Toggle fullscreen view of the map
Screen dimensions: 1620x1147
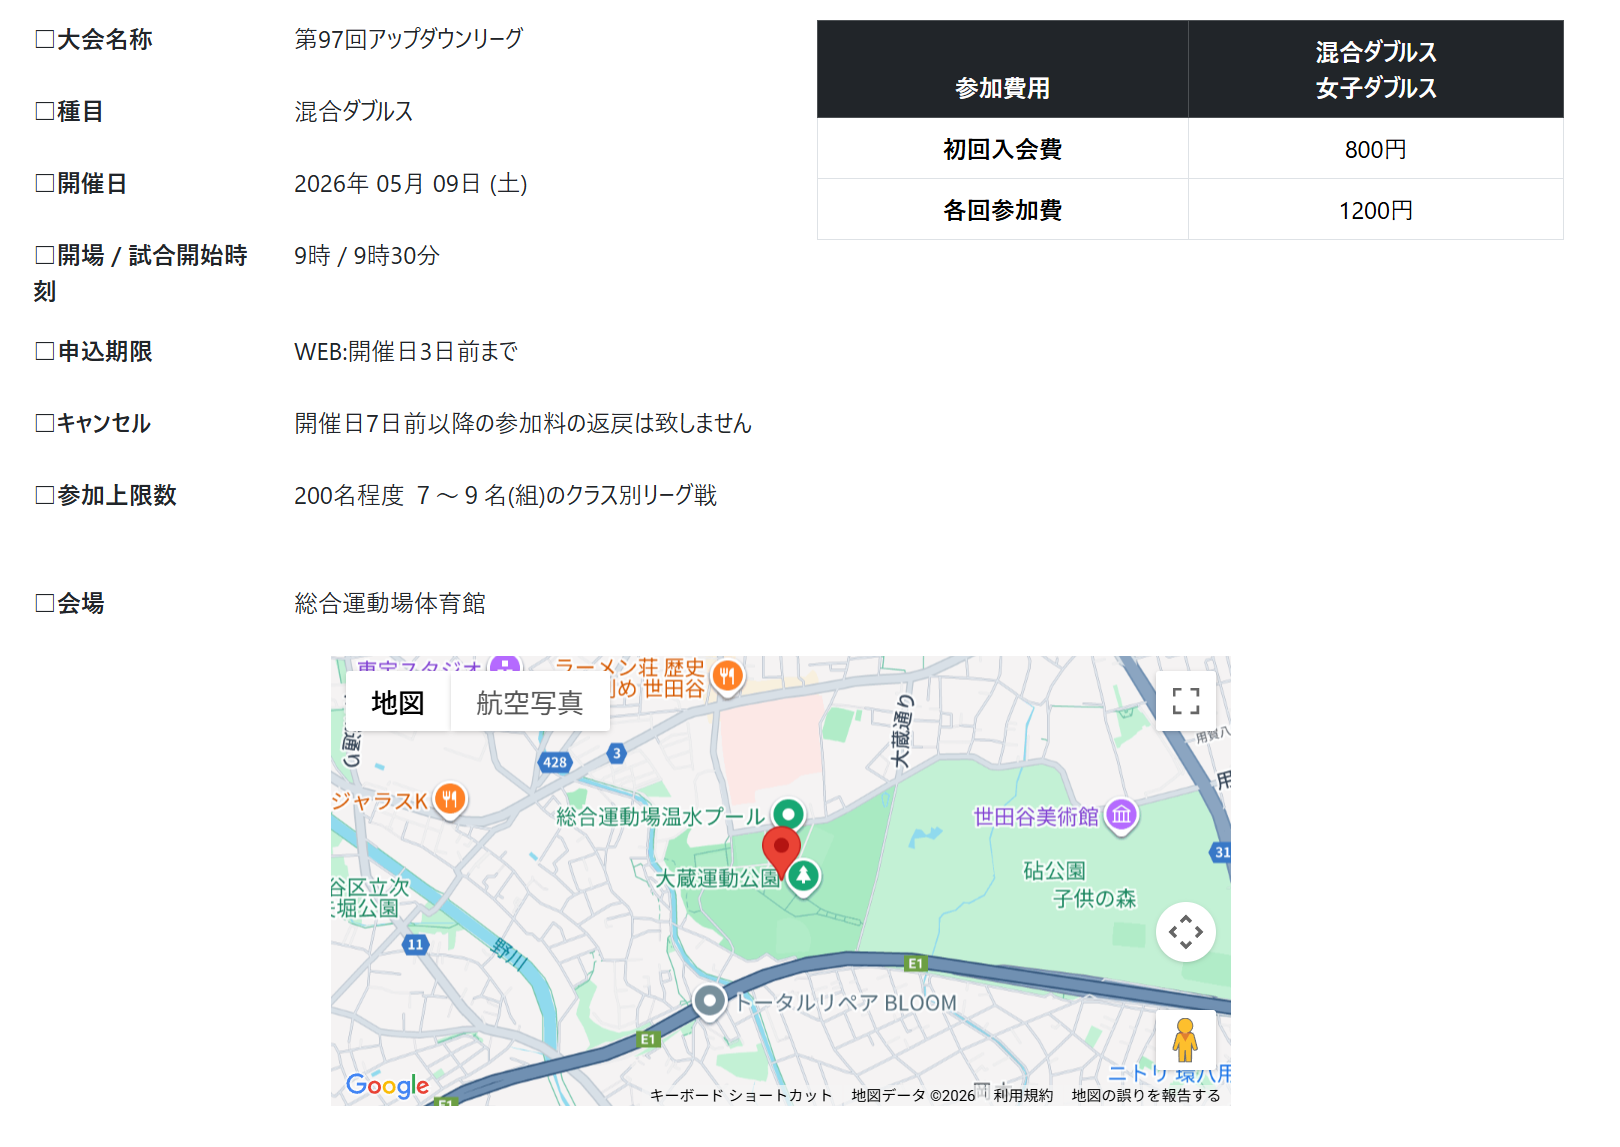(x=1185, y=701)
